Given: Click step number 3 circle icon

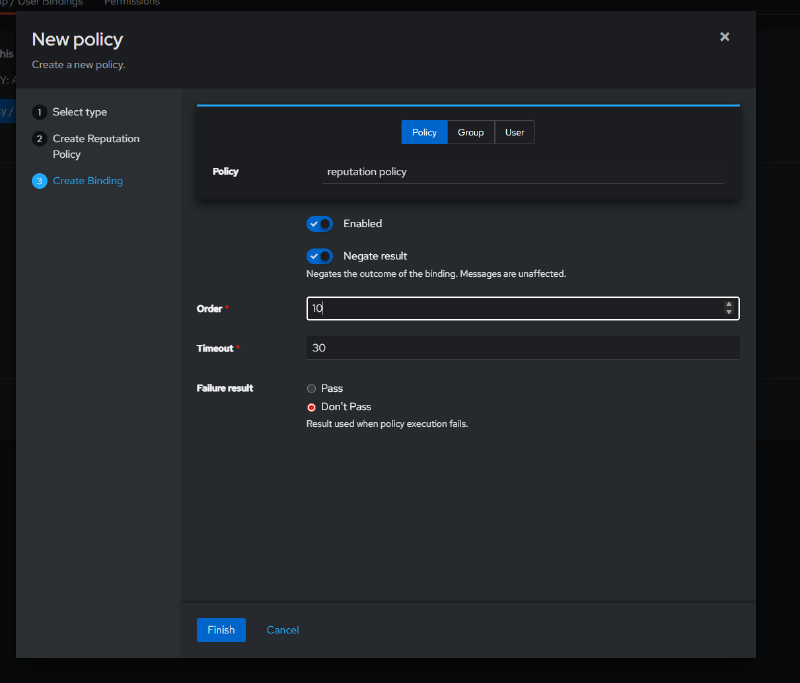Looking at the screenshot, I should pos(39,181).
